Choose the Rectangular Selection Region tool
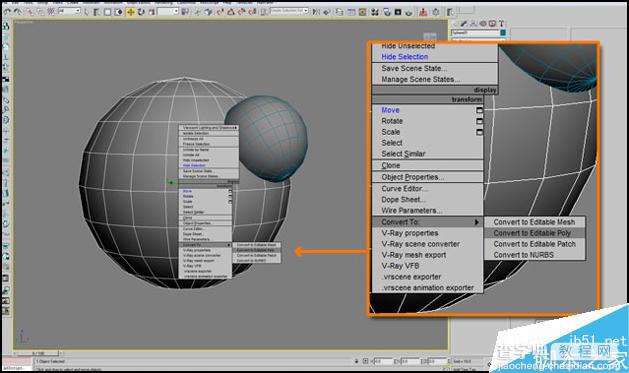The height and width of the screenshot is (373, 629). click(108, 12)
